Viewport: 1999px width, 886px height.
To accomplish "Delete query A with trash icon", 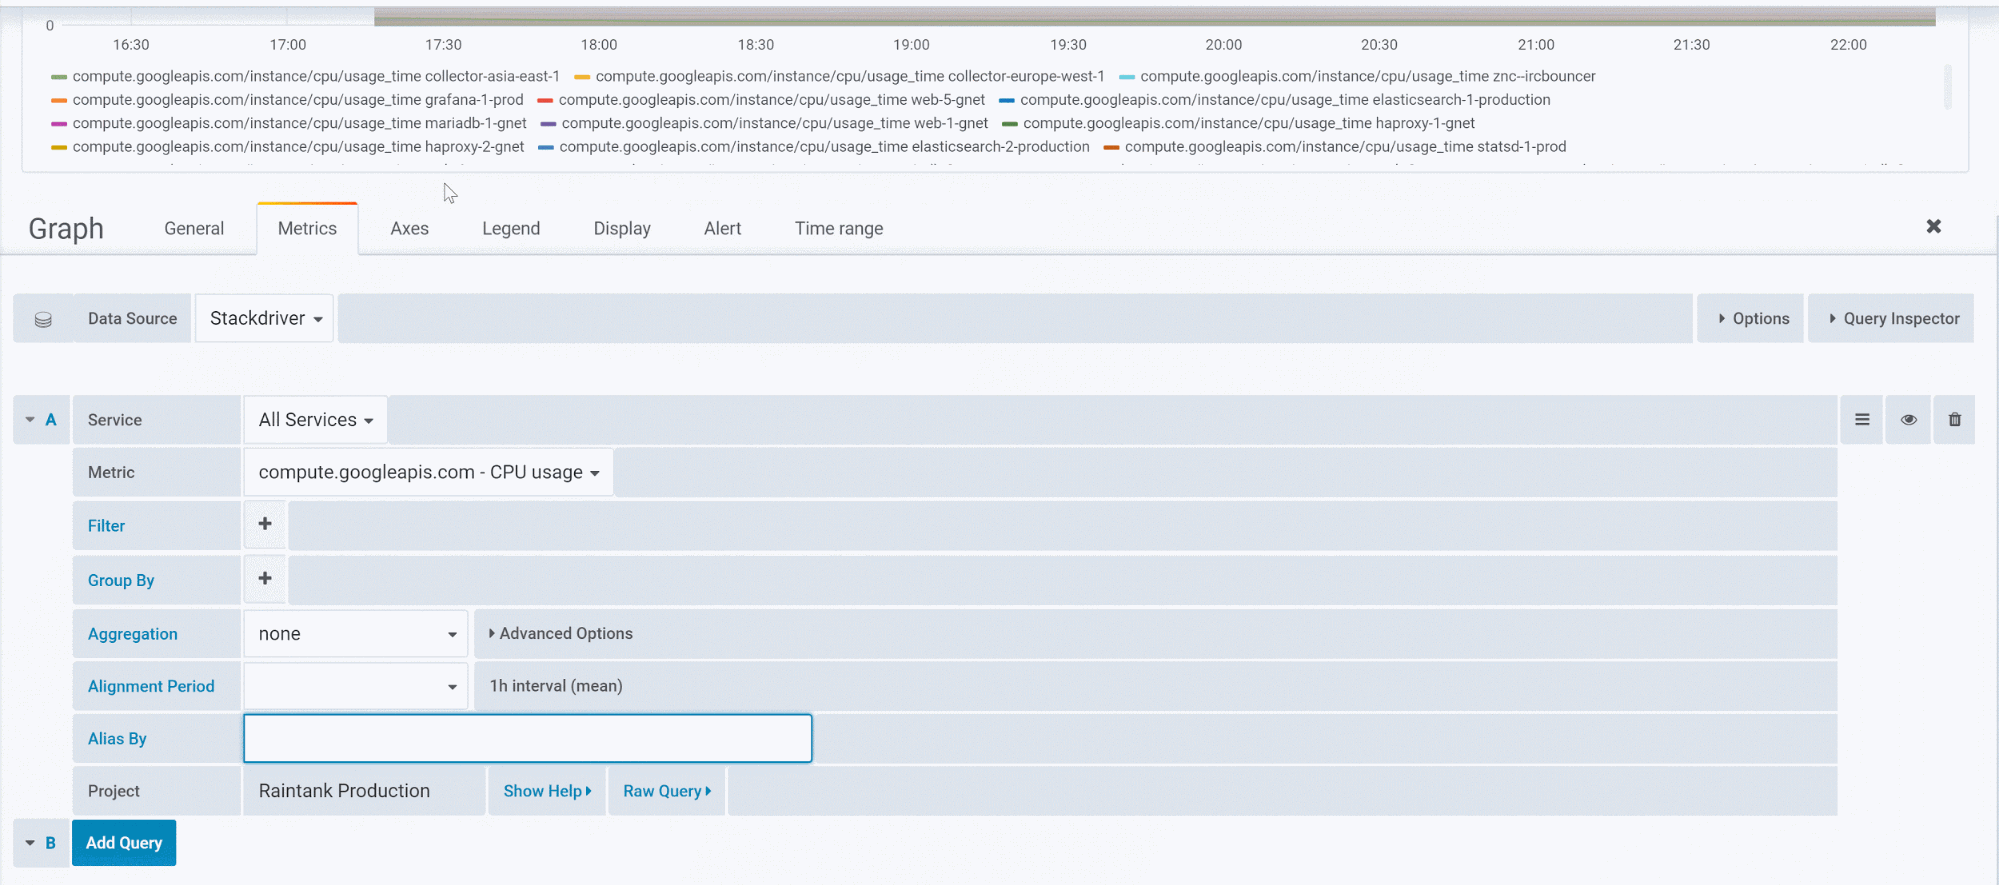I will tap(1955, 420).
